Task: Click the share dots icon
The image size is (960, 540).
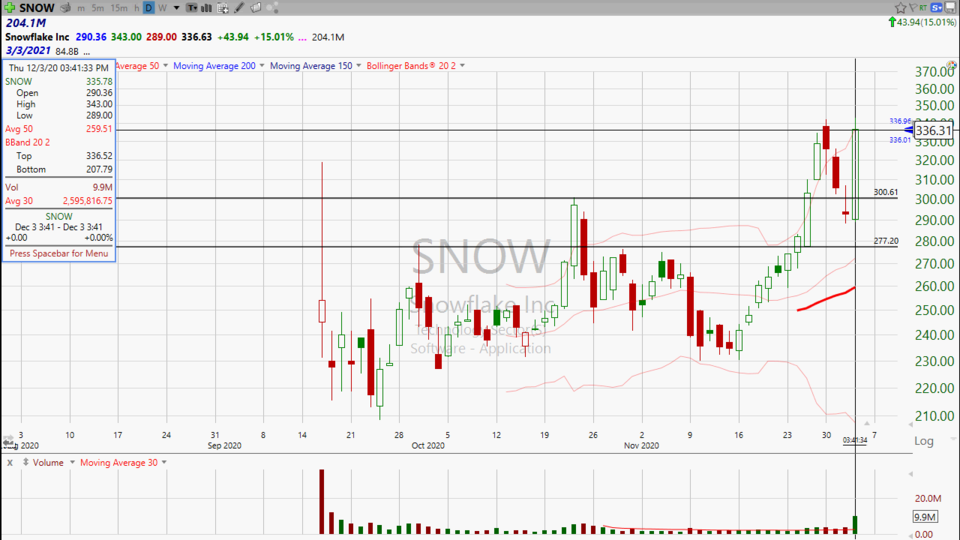Action: (x=273, y=8)
